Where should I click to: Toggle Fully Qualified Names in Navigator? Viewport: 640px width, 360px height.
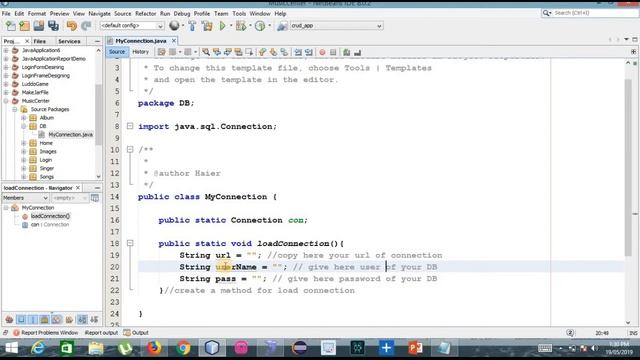click(x=69, y=320)
